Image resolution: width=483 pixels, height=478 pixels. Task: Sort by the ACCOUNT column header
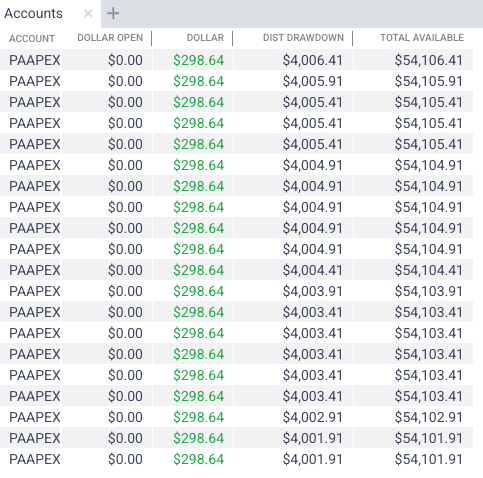pyautogui.click(x=32, y=38)
